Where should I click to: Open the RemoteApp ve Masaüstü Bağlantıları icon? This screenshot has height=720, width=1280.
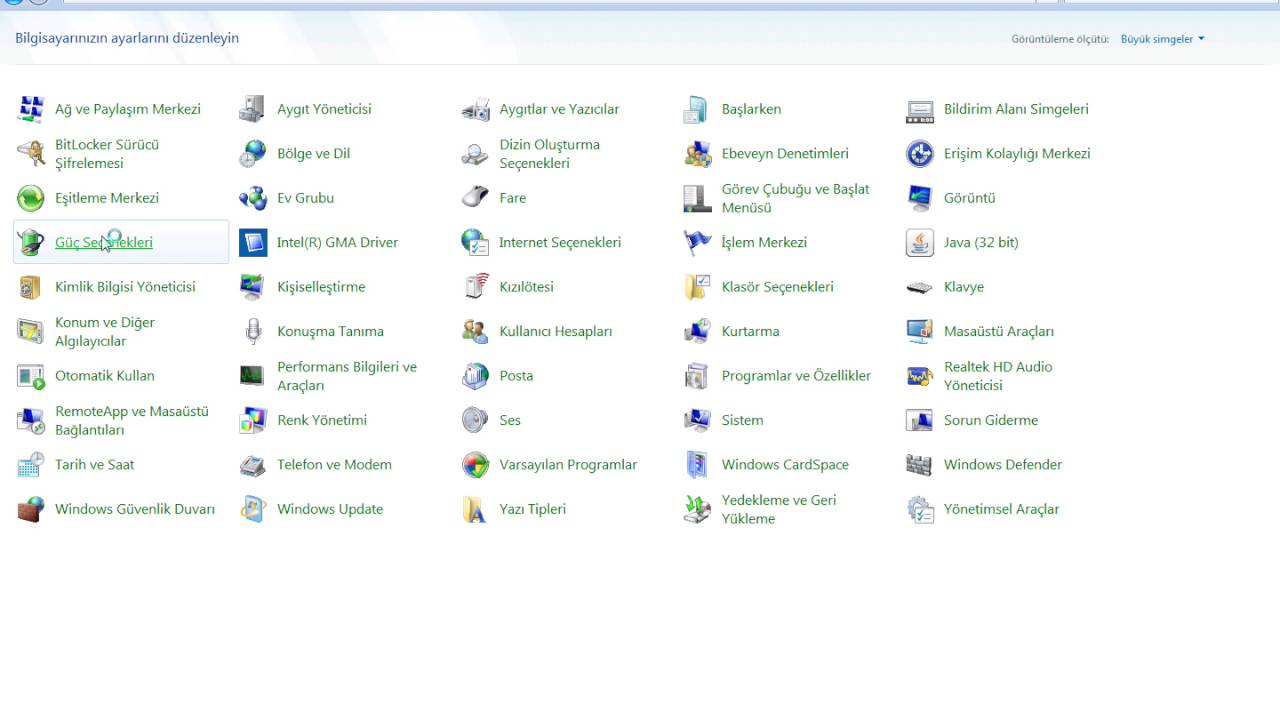pyautogui.click(x=31, y=420)
